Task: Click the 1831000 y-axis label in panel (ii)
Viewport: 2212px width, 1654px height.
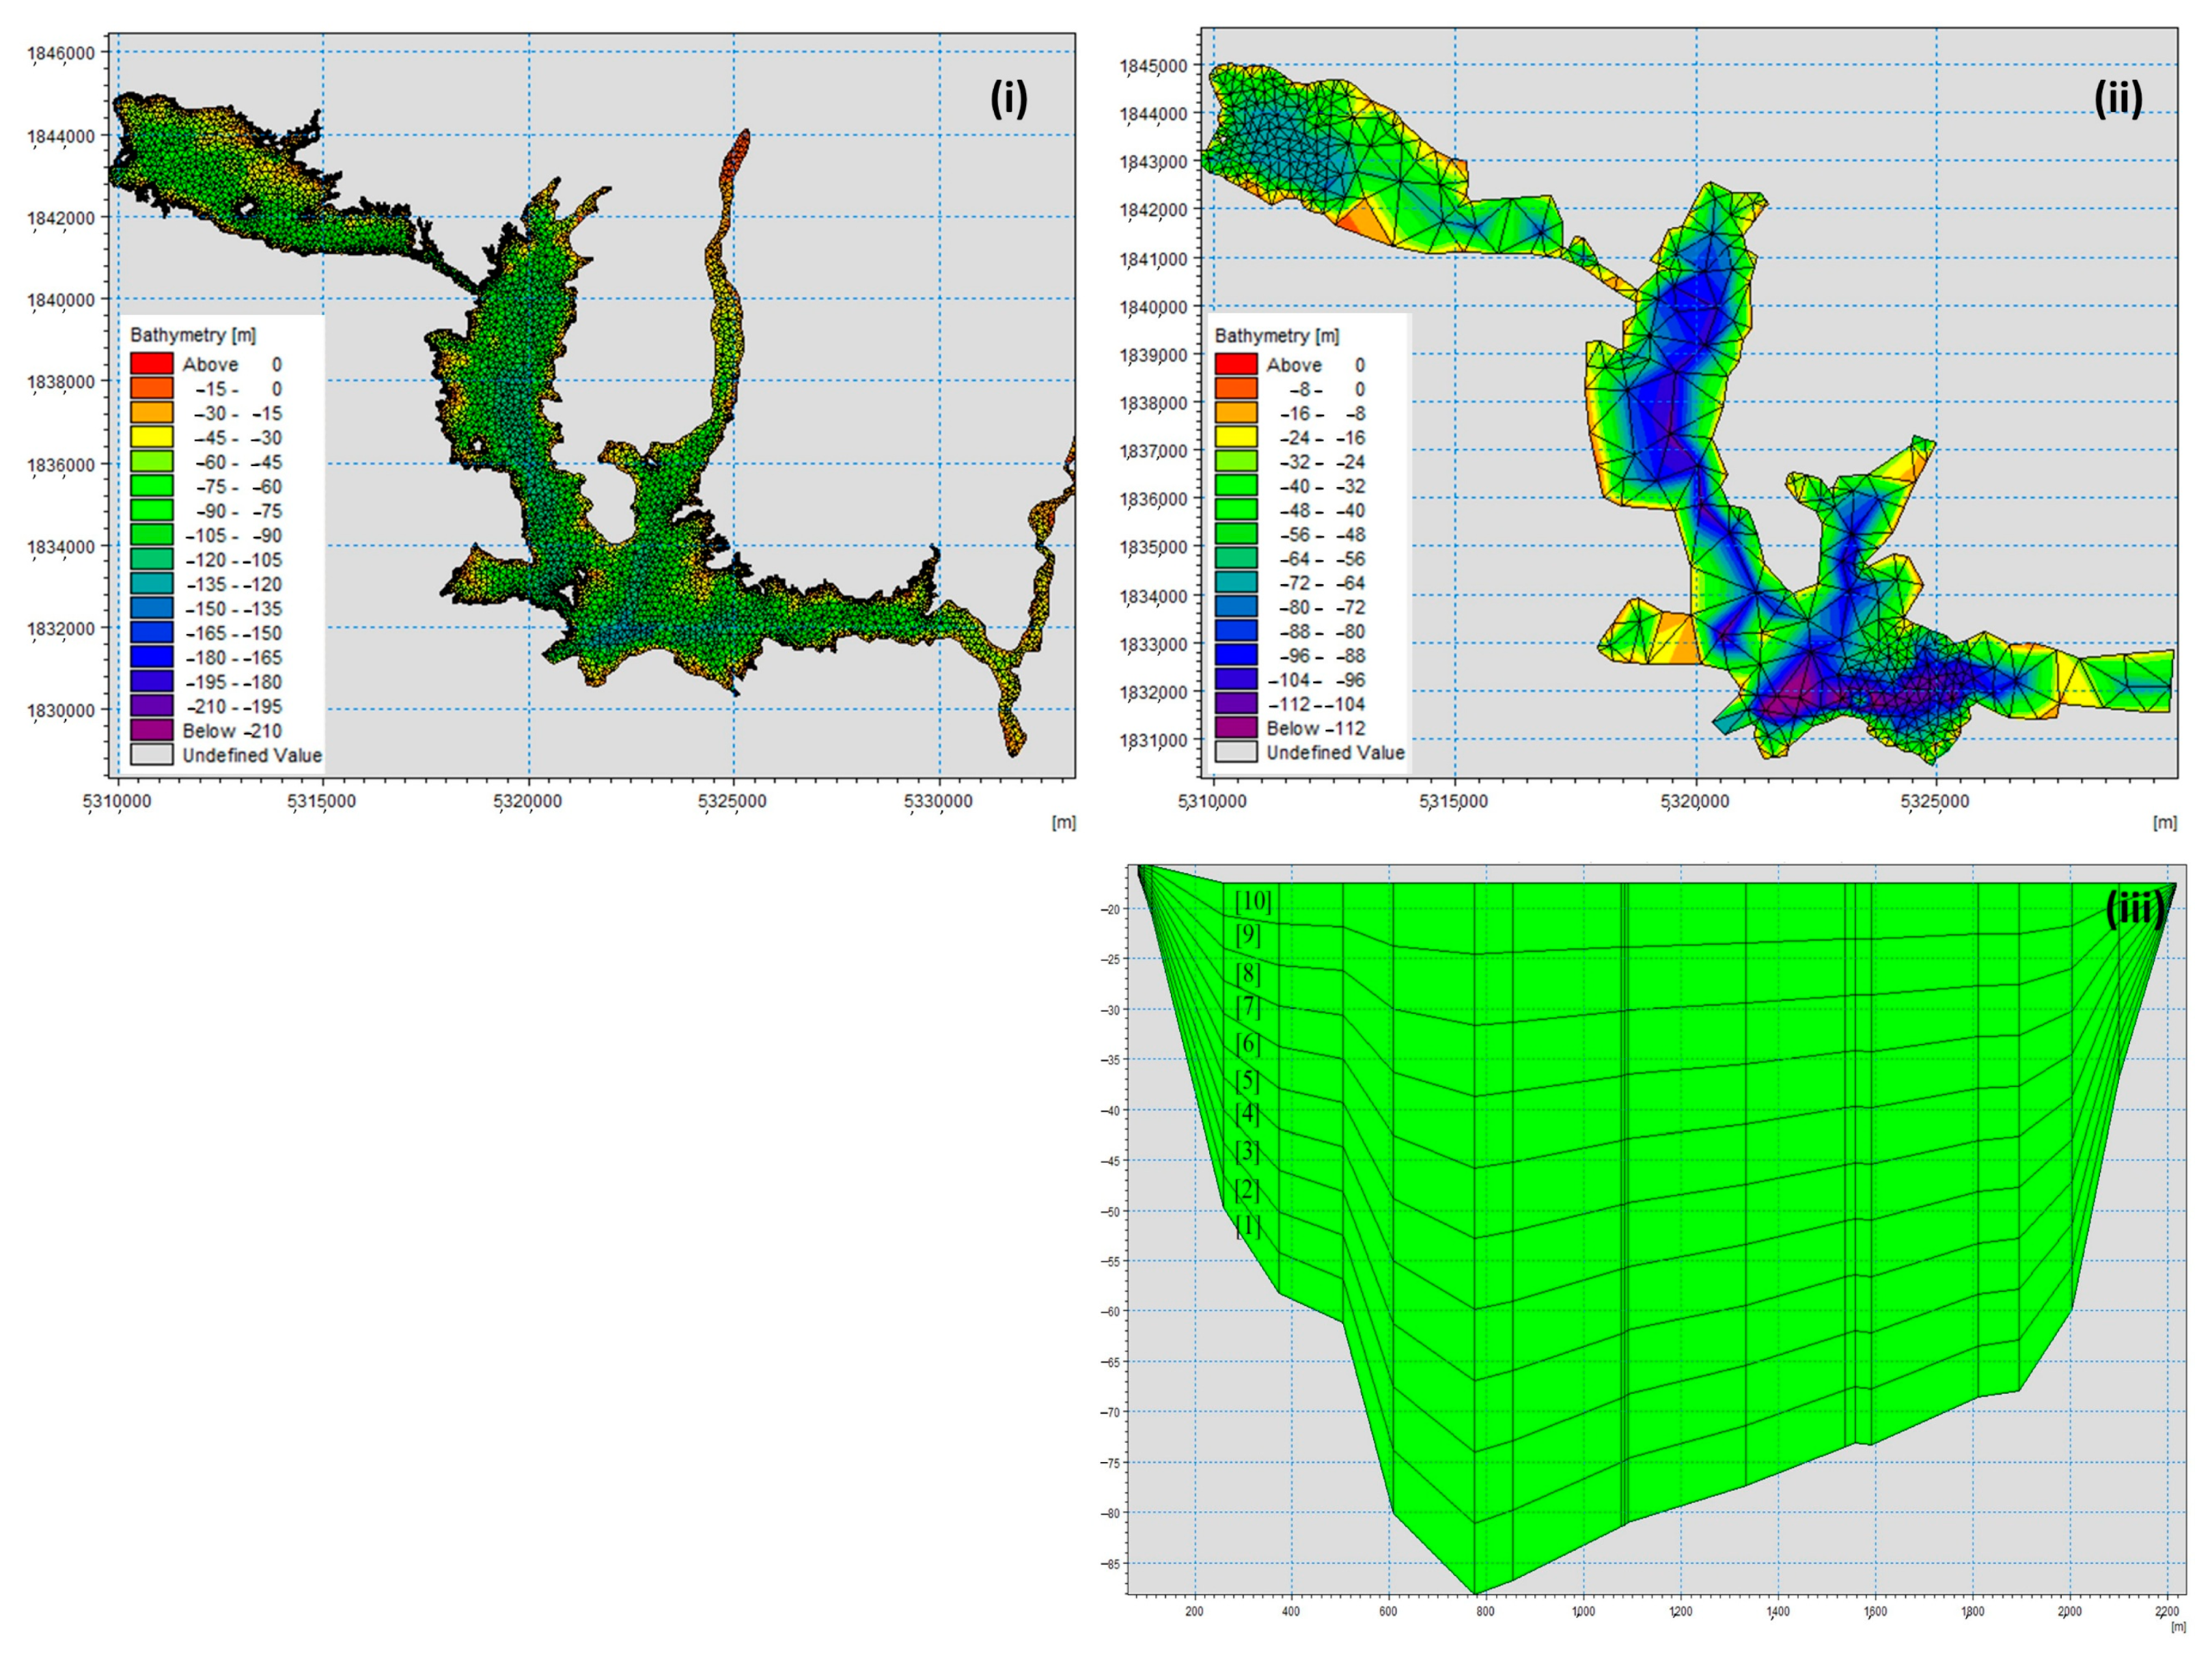Action: pos(1154,741)
